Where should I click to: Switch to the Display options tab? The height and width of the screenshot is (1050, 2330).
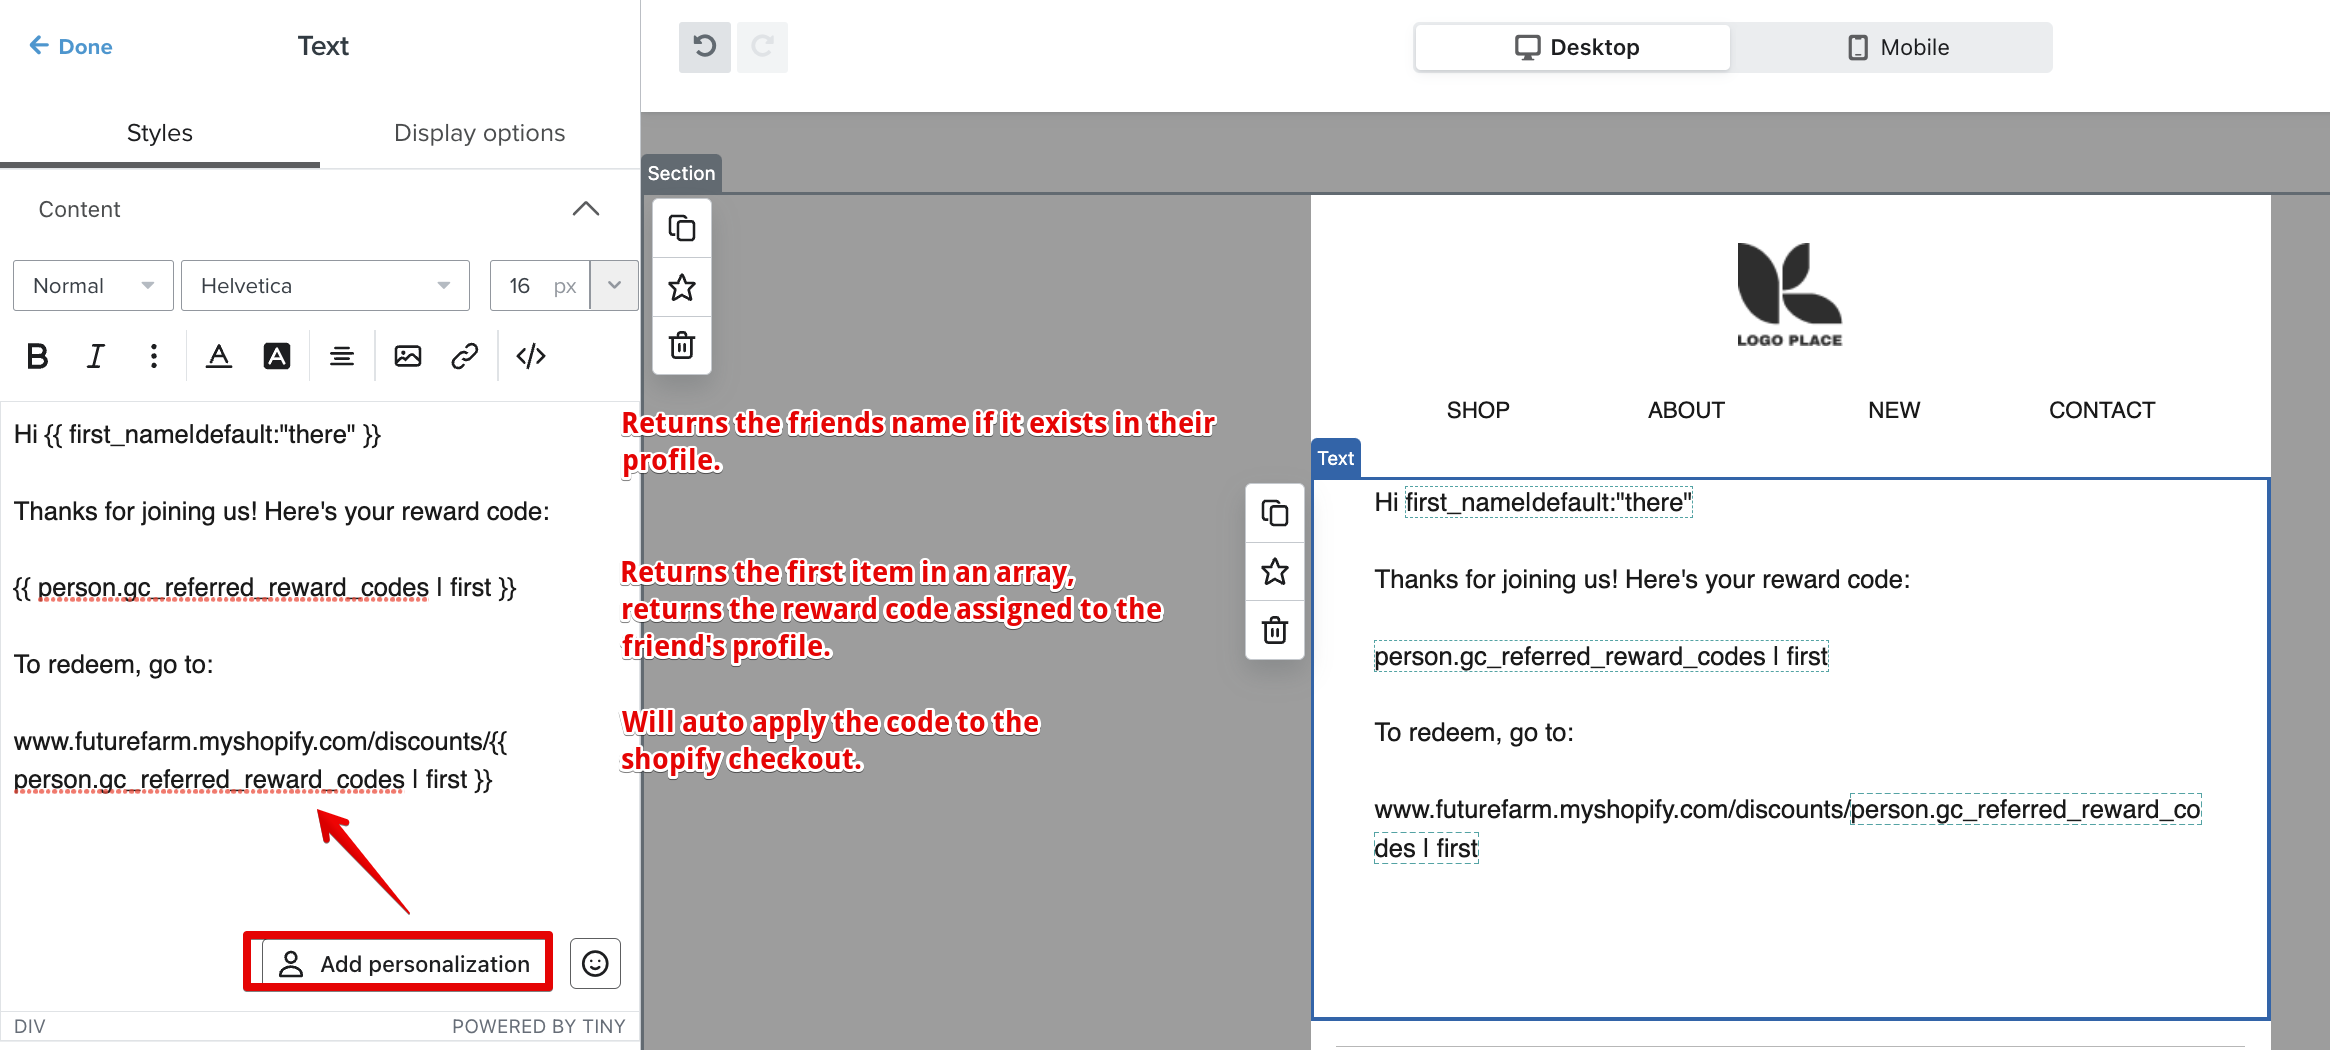coord(479,132)
